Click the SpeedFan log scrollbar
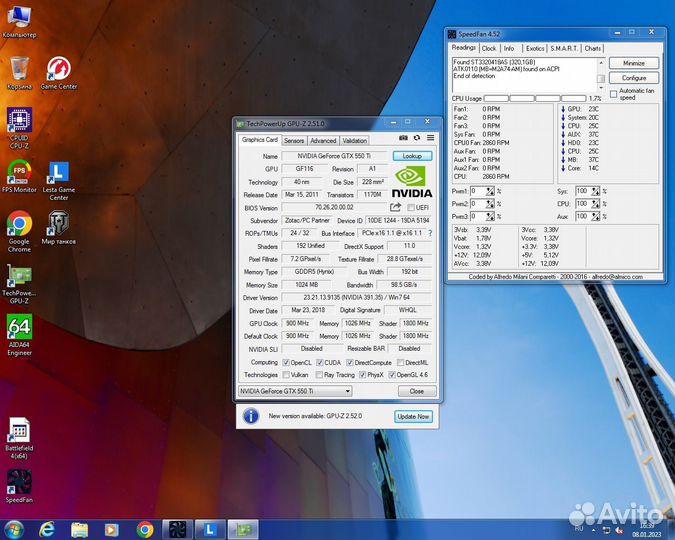 click(601, 73)
